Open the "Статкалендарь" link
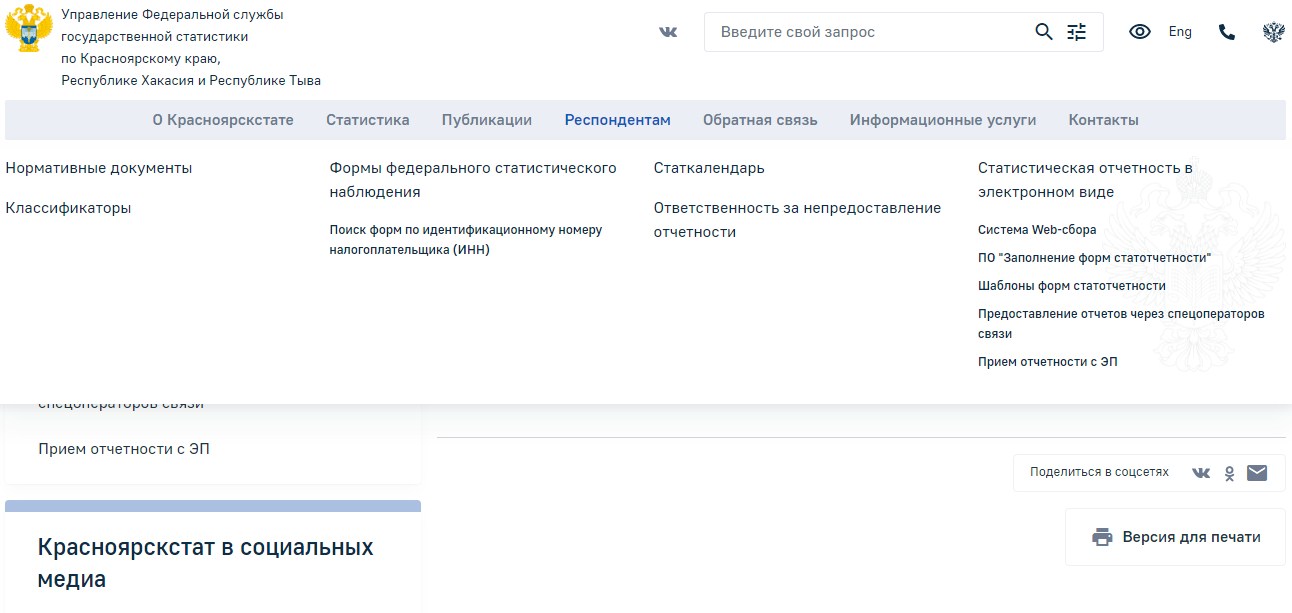 click(x=709, y=168)
